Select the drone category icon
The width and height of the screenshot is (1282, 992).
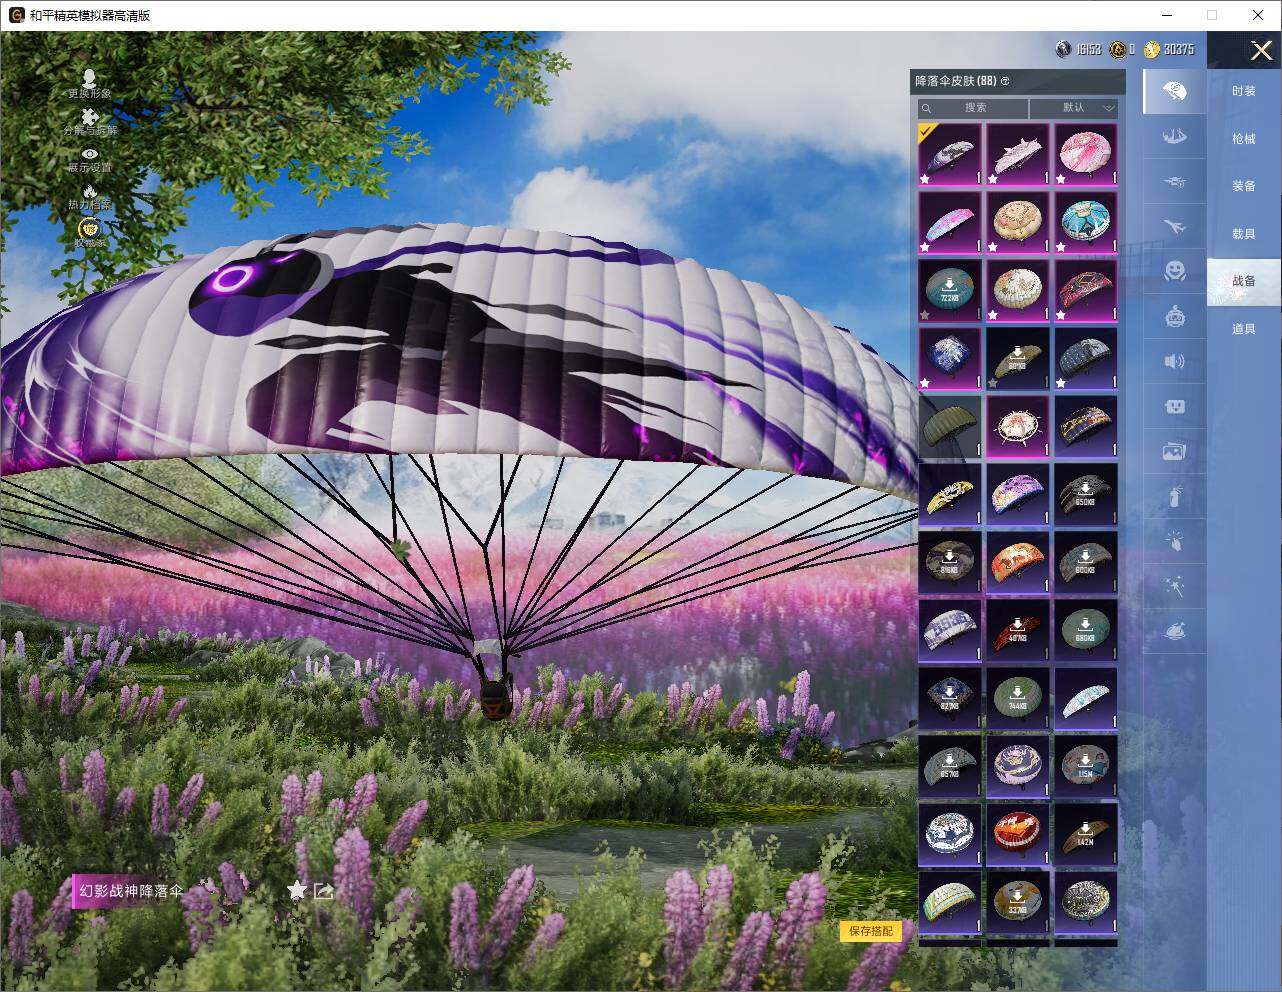(x=1175, y=182)
